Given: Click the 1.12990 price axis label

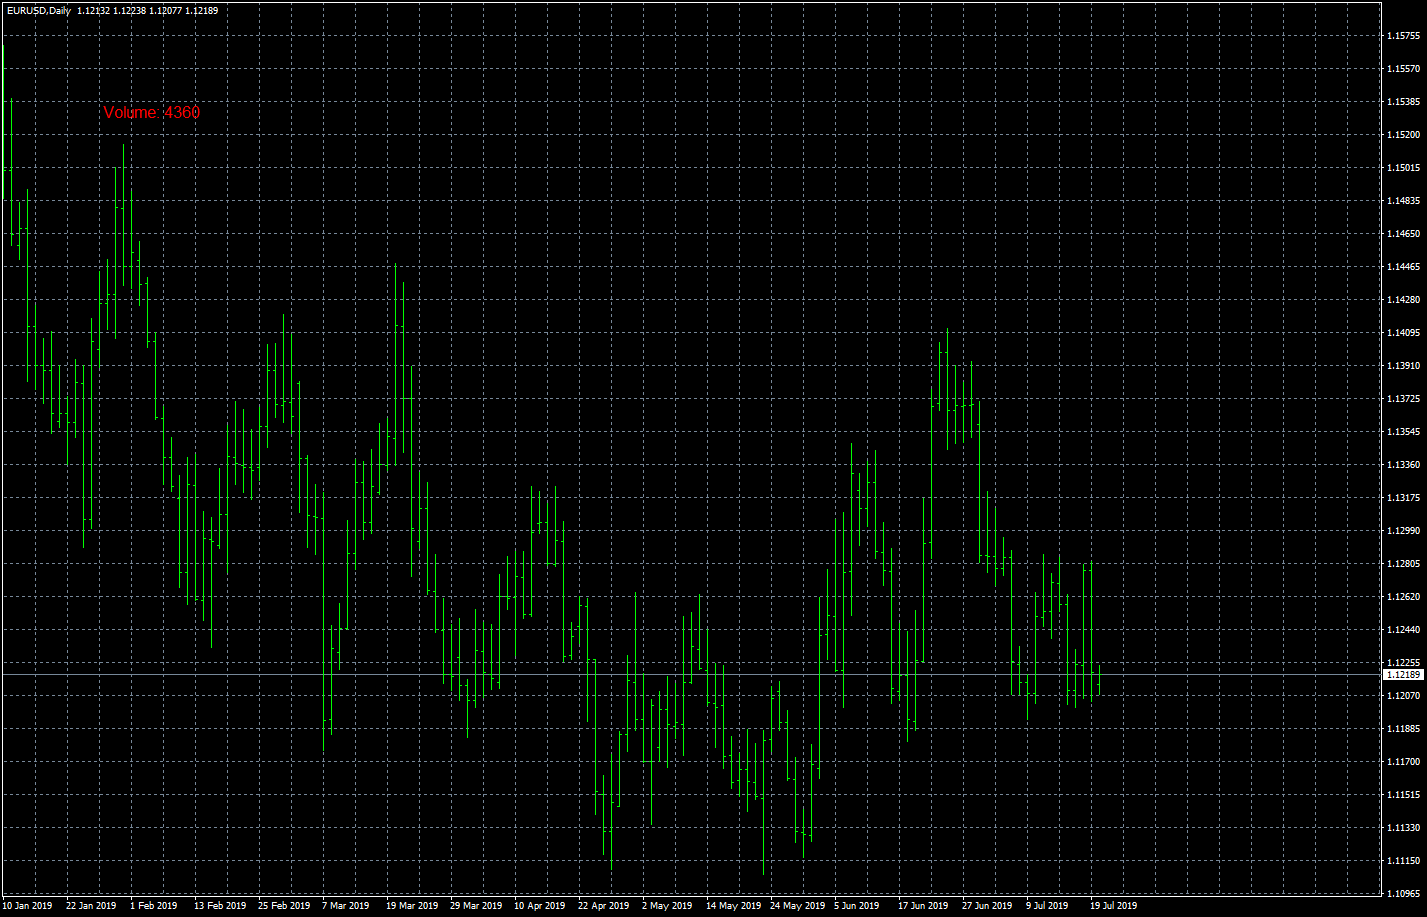Looking at the screenshot, I should point(1403,531).
